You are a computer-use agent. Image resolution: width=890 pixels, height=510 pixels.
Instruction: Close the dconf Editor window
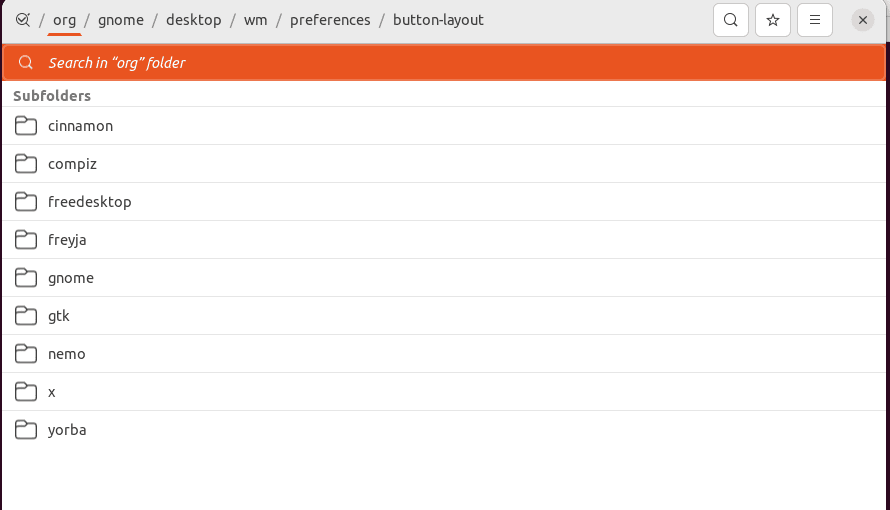click(862, 20)
